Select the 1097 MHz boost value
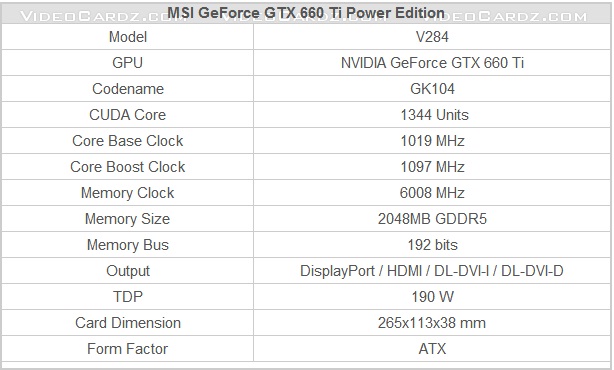Screen dimensions: 614x370 coord(432,167)
